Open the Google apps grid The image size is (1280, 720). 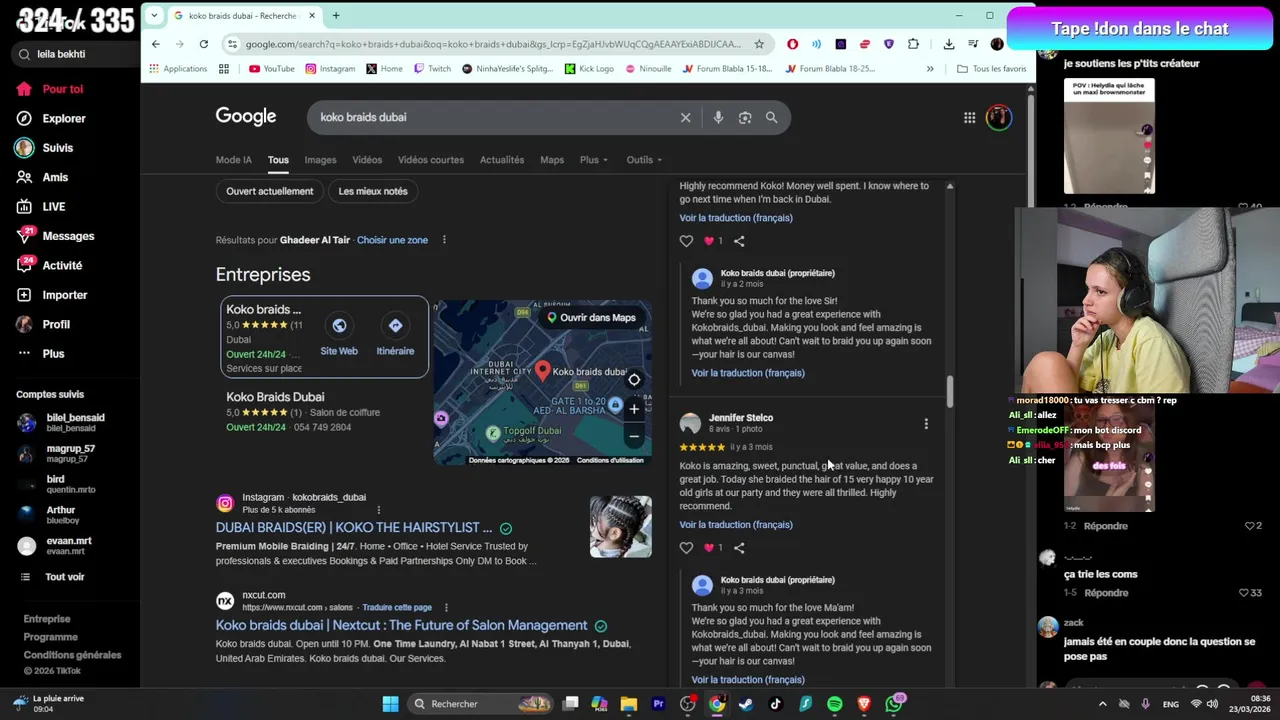point(969,118)
